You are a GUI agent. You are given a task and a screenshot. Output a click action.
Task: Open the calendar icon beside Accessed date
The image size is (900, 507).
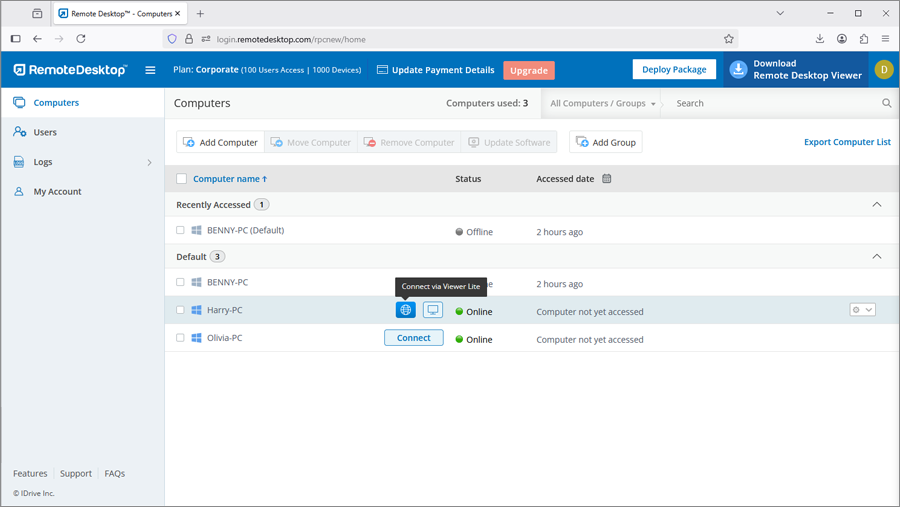[606, 179]
